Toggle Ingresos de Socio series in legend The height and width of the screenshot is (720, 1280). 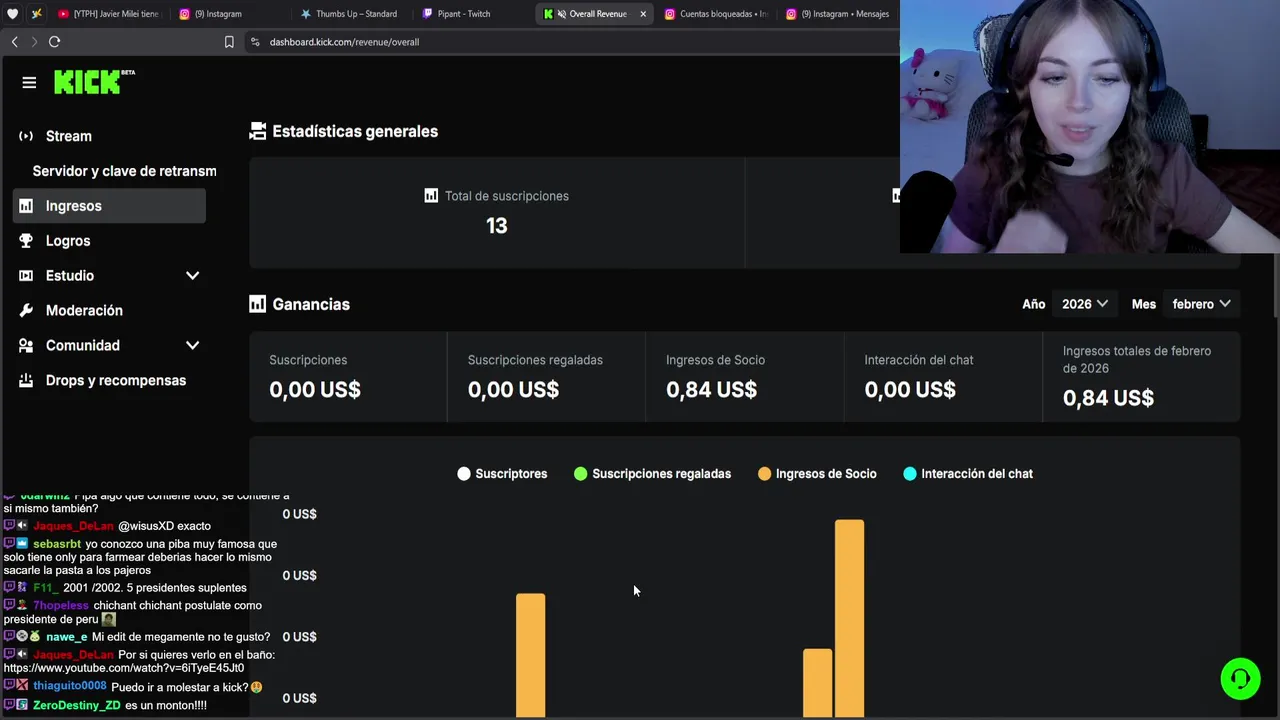tap(817, 474)
